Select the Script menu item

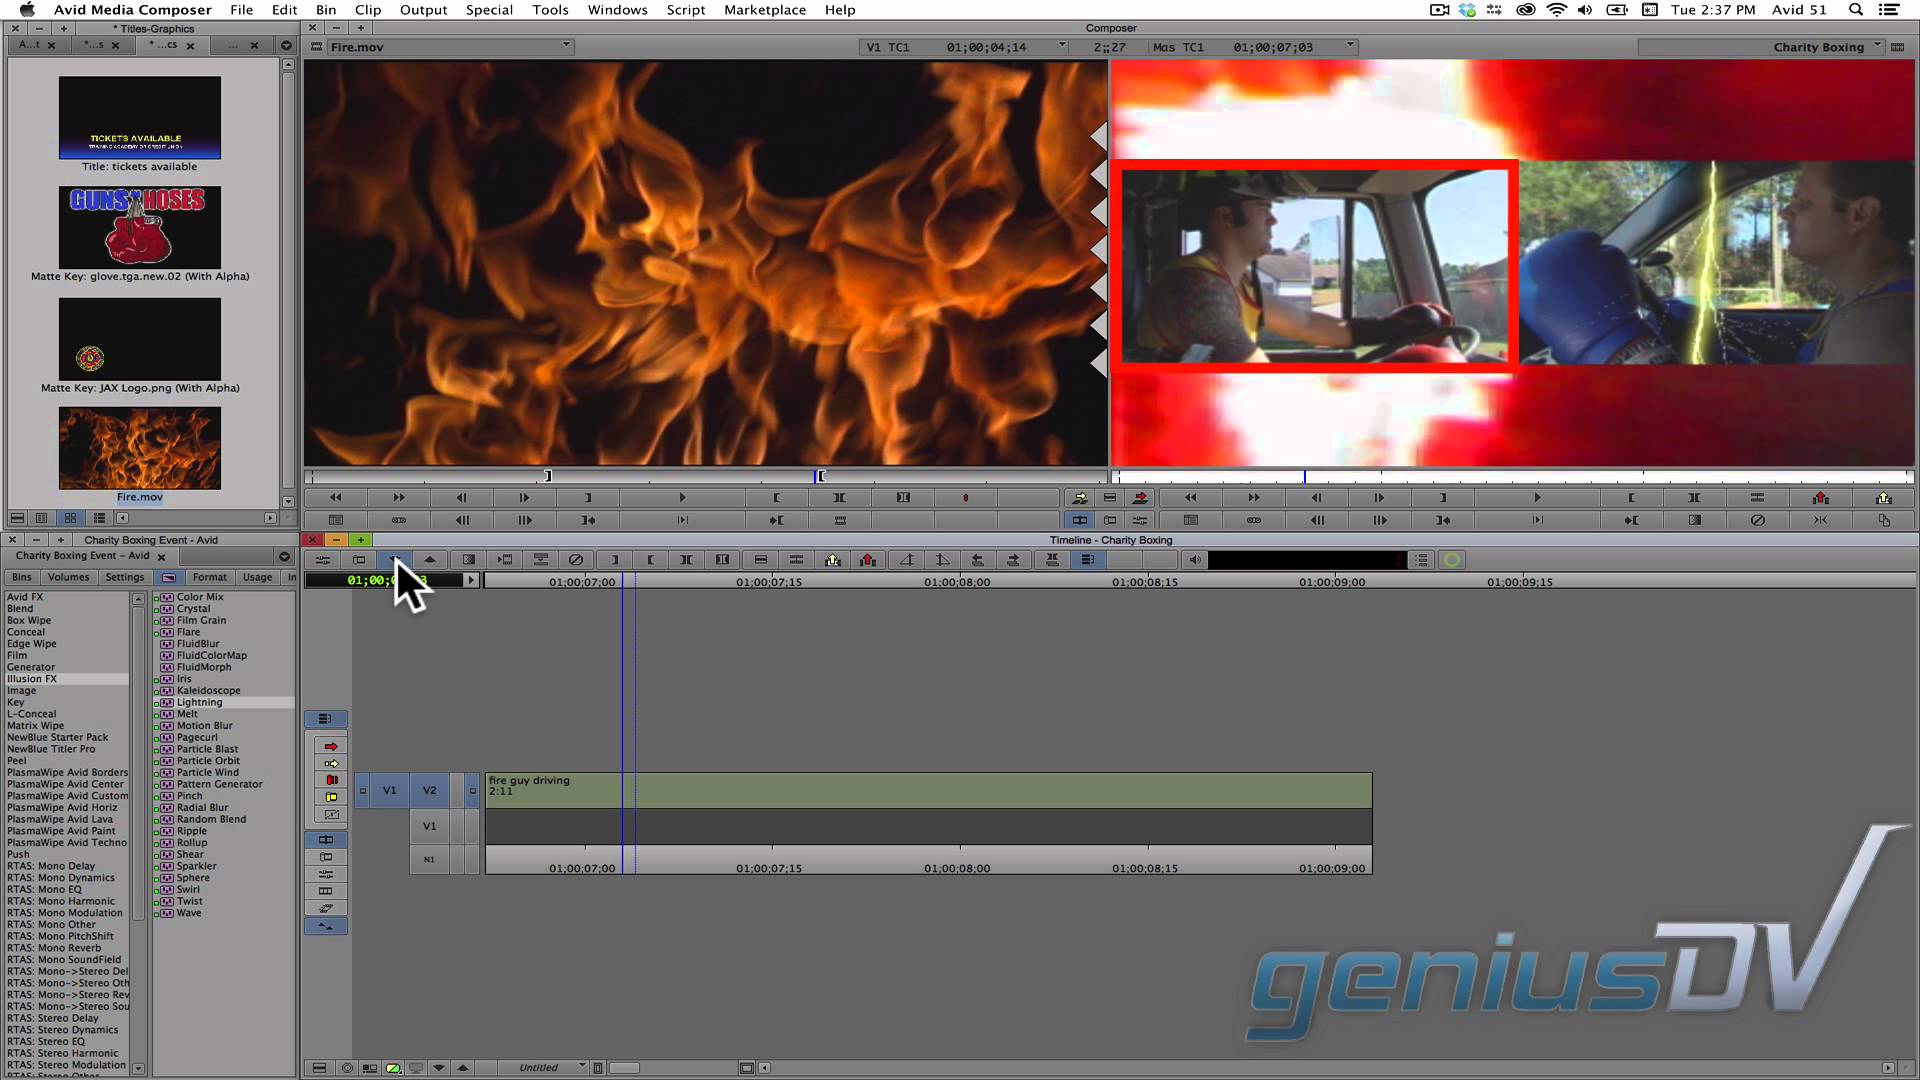[x=684, y=11]
